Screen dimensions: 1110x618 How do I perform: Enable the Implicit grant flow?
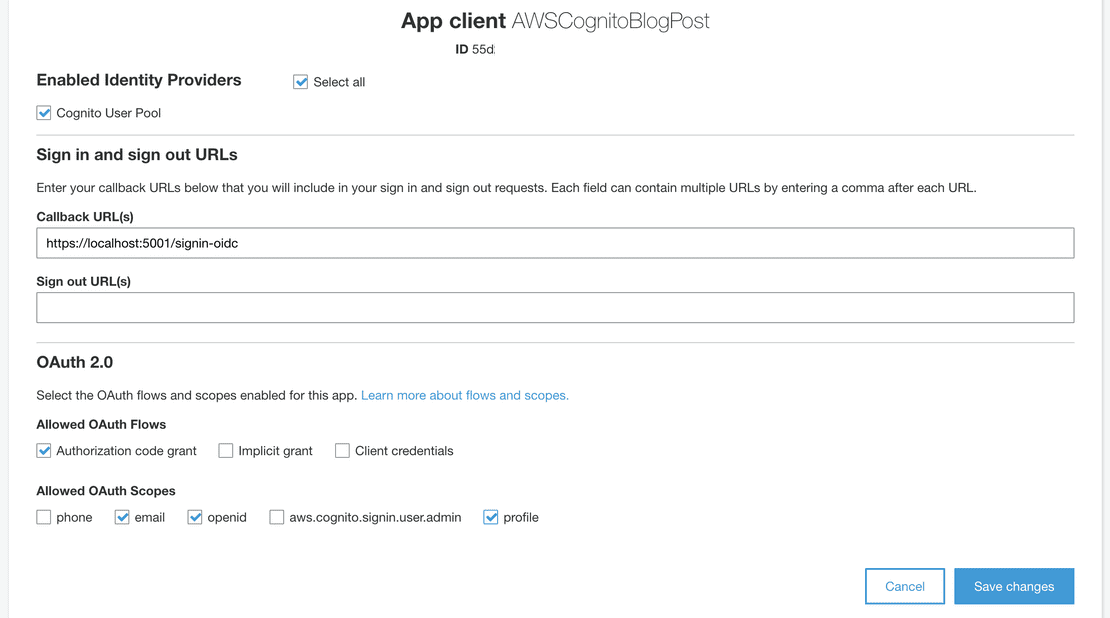coord(226,451)
